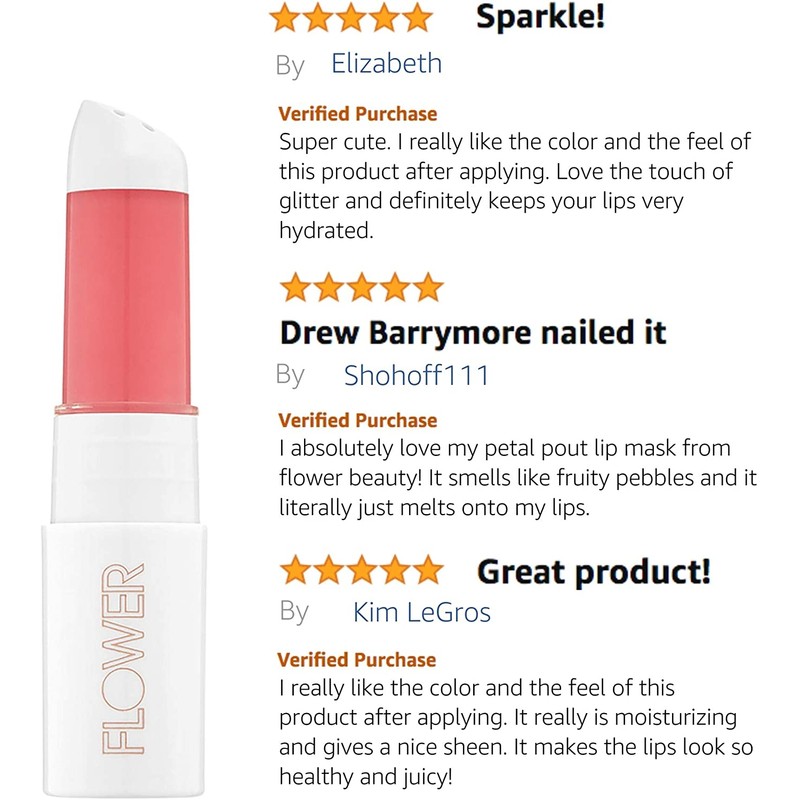
Task: Click the middle star above Drew Barrymore title
Action: 361,287
